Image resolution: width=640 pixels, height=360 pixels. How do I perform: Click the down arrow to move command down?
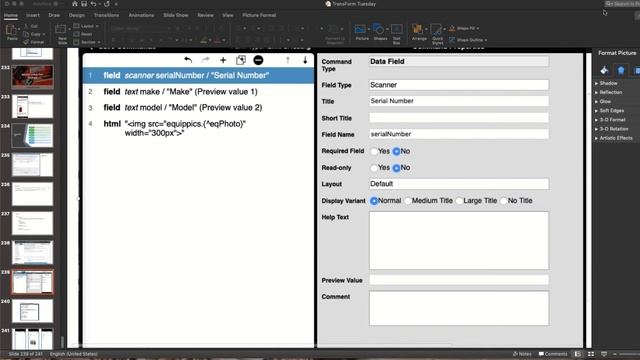coord(305,60)
